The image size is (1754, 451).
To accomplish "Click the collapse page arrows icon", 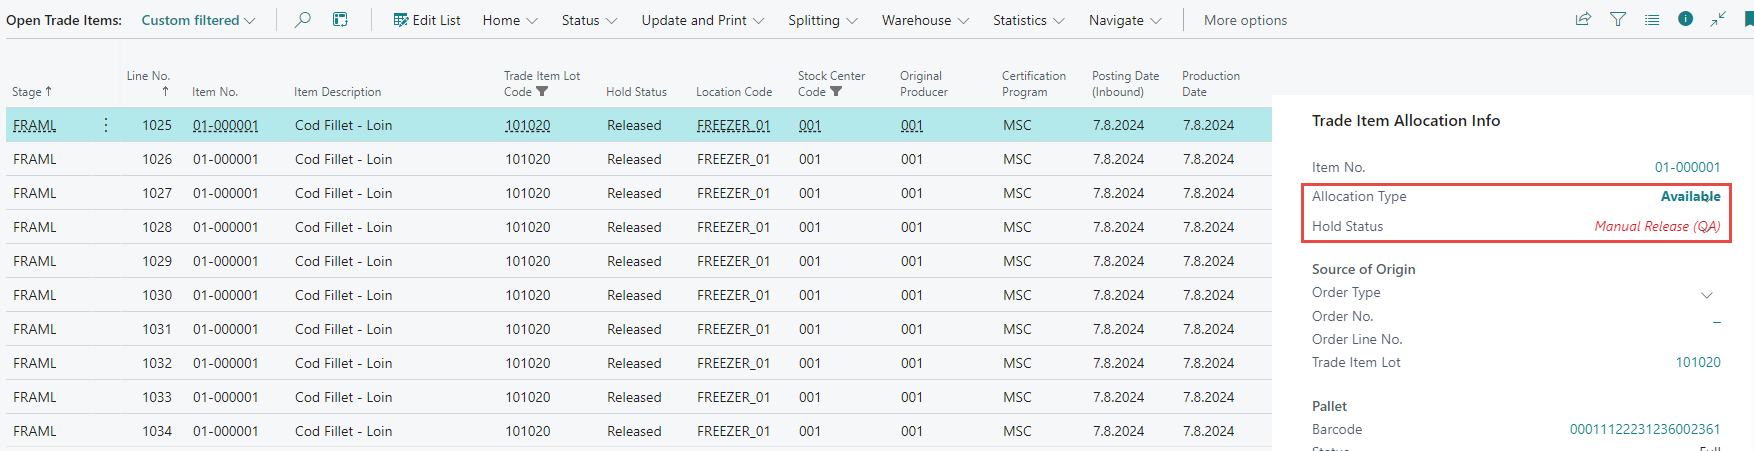I will tap(1718, 19).
